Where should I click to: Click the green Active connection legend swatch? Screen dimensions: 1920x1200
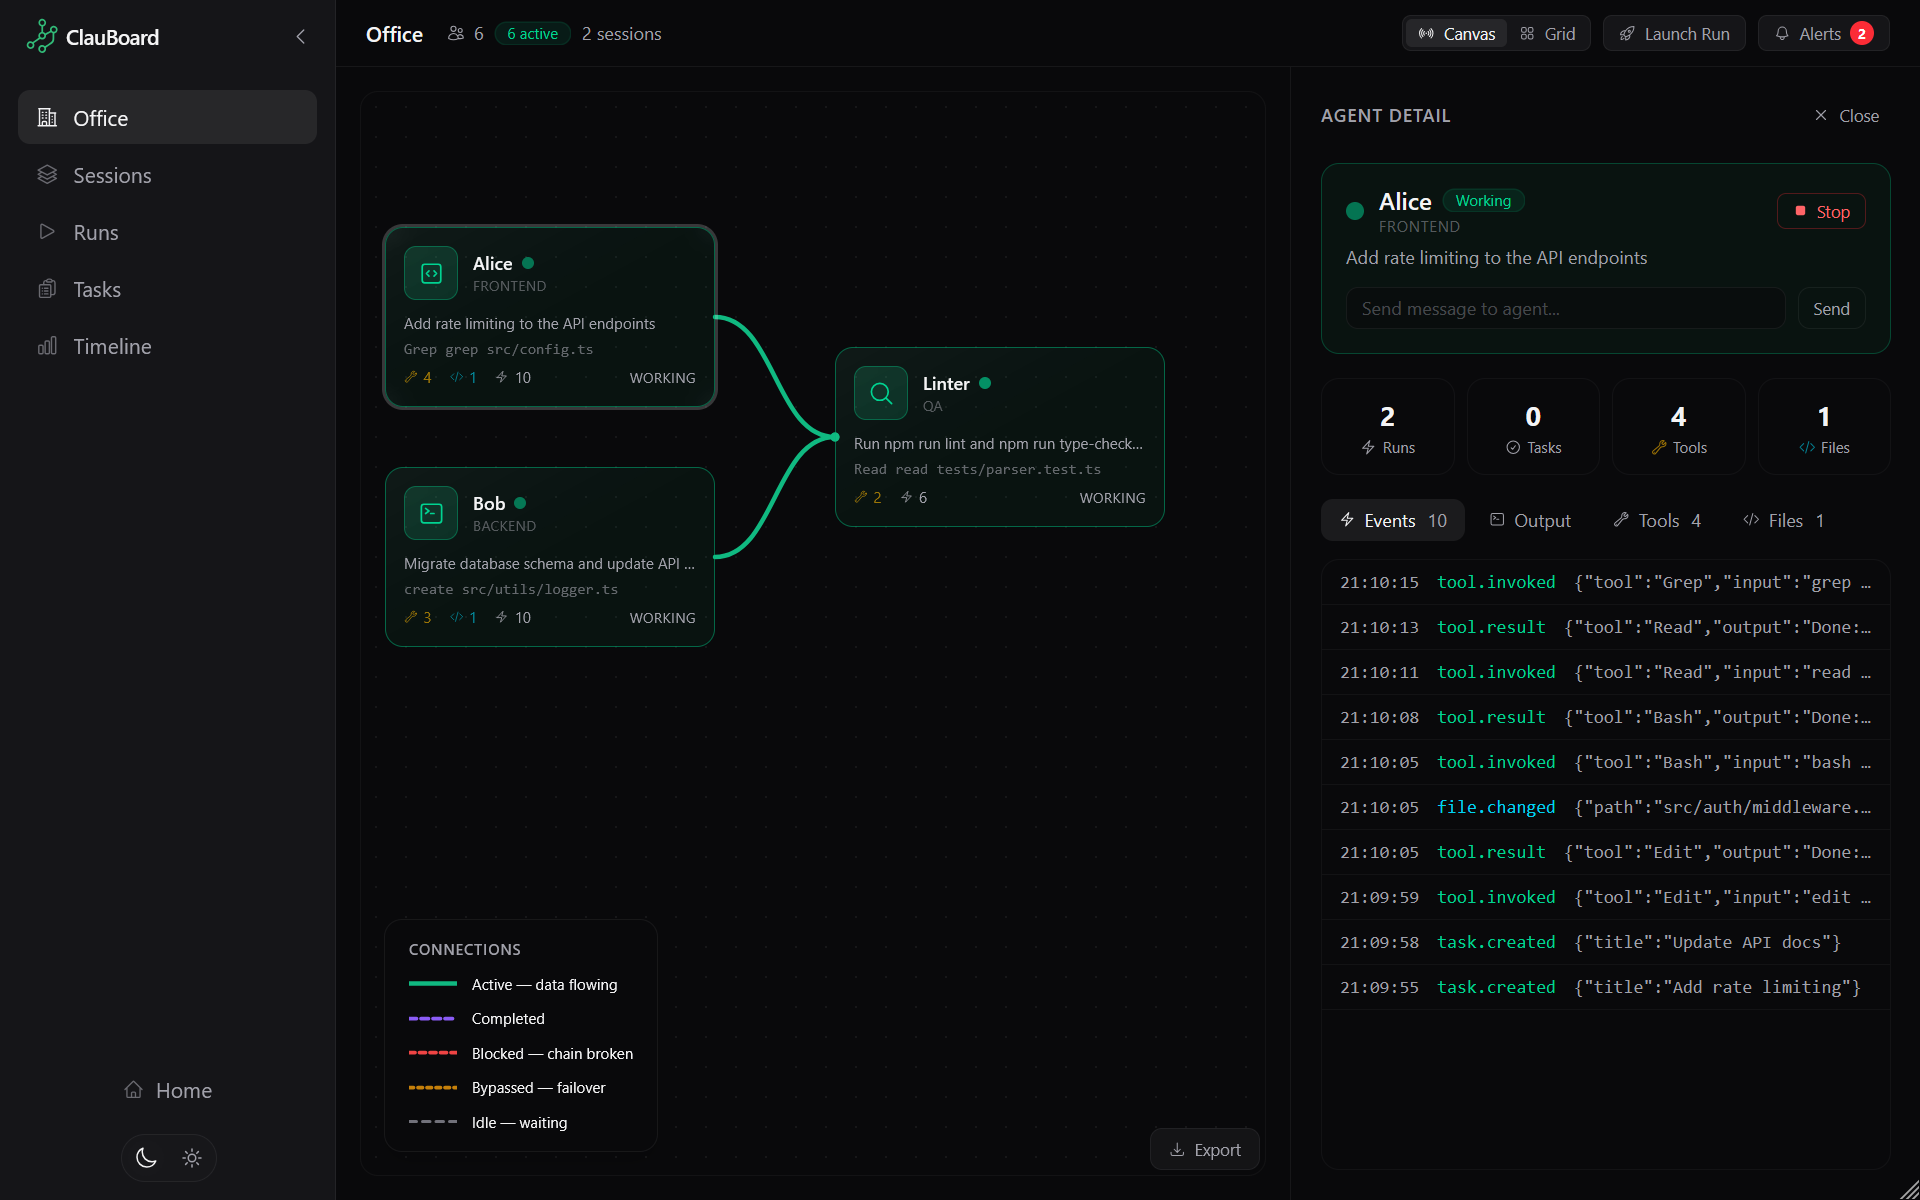click(x=433, y=984)
